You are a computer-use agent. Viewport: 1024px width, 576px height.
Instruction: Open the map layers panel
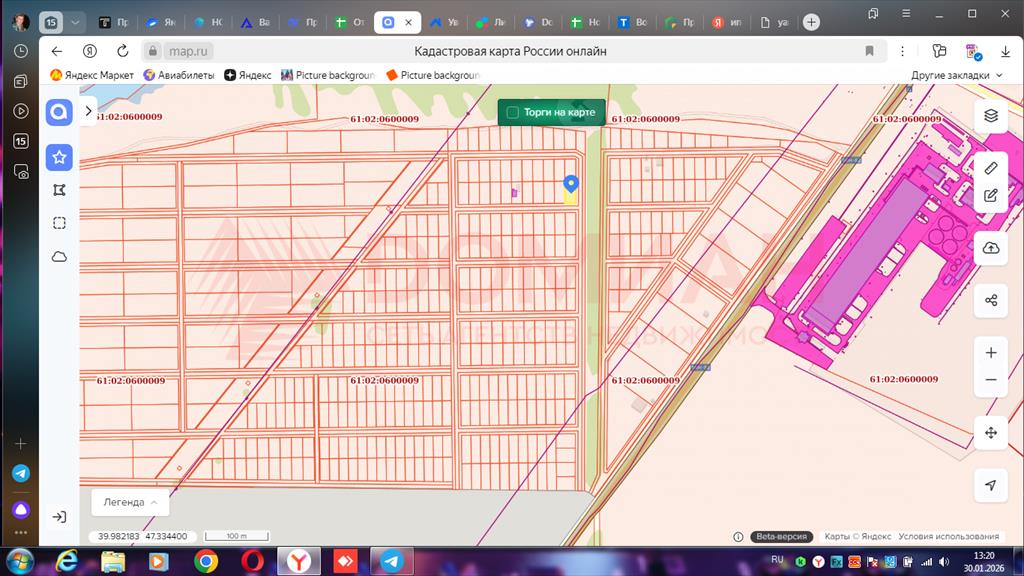coord(990,115)
